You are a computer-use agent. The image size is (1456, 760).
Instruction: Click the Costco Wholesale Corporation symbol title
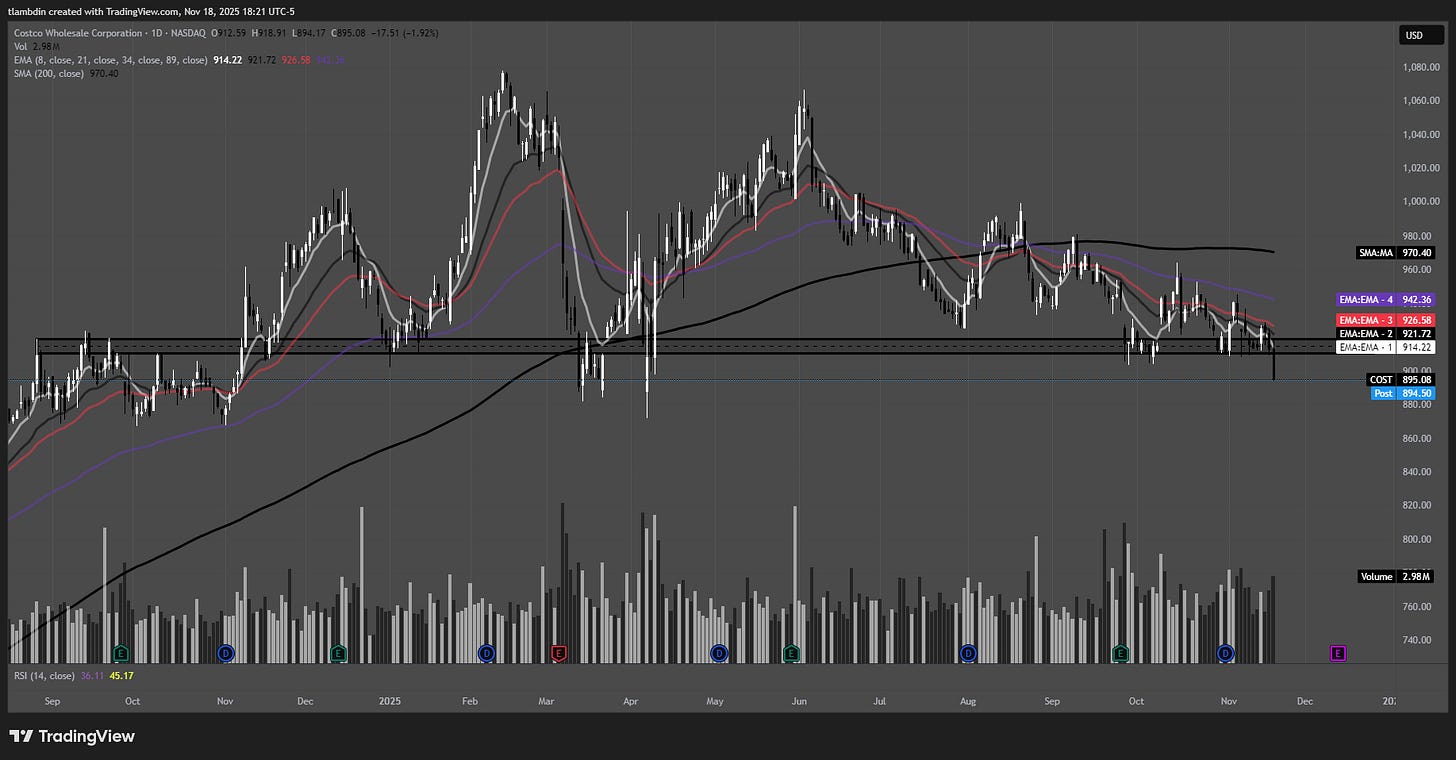point(79,32)
